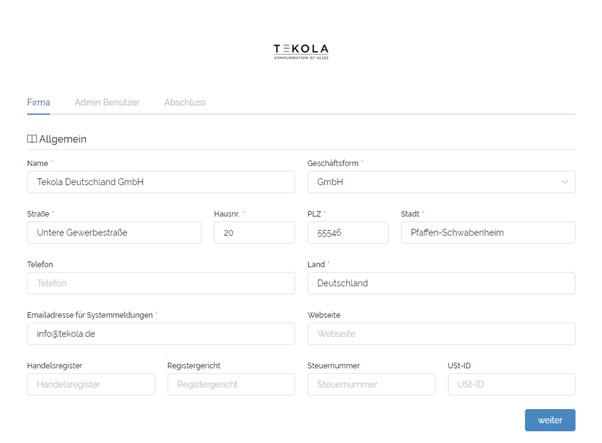This screenshot has width=602, height=443.
Task: Click the Registergericht input field
Action: (x=231, y=384)
